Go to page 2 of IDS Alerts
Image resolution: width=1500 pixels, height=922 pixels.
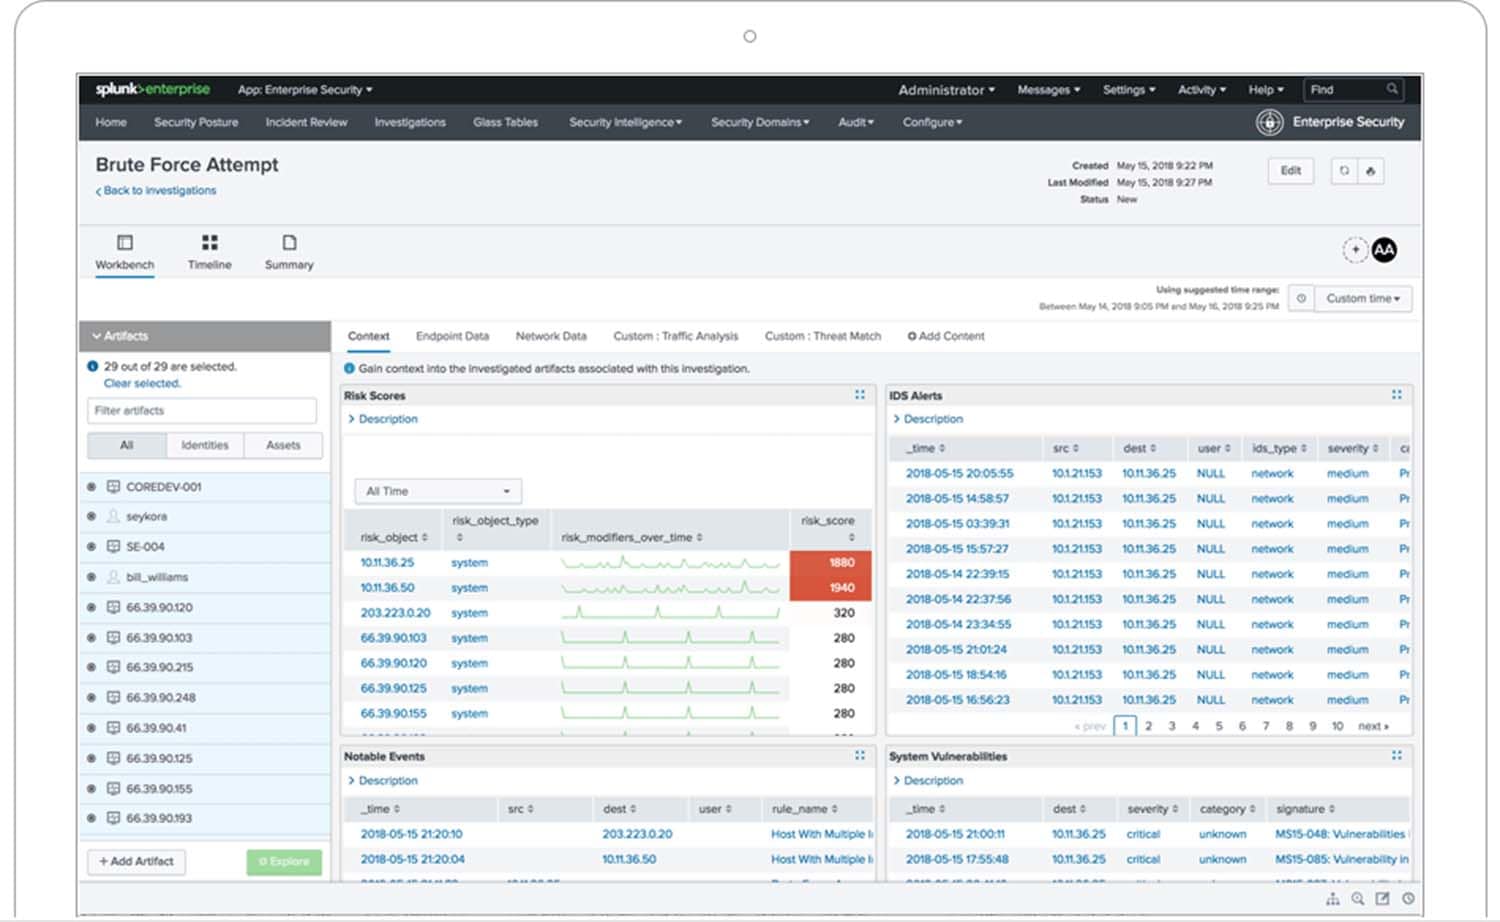tap(1148, 726)
